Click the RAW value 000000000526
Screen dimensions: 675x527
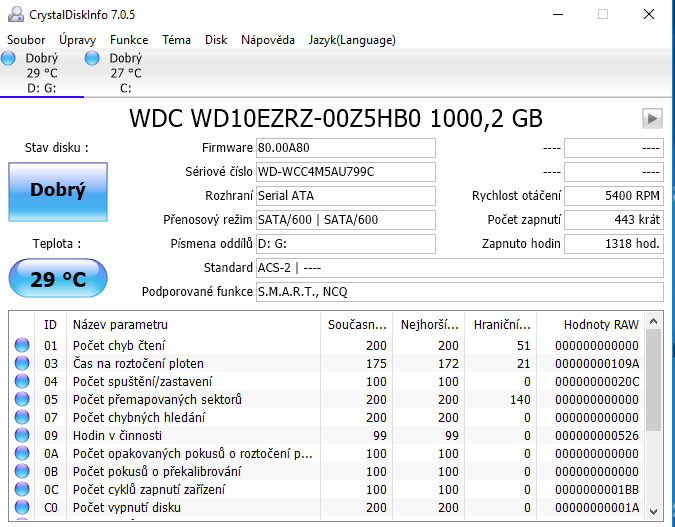pyautogui.click(x=597, y=436)
